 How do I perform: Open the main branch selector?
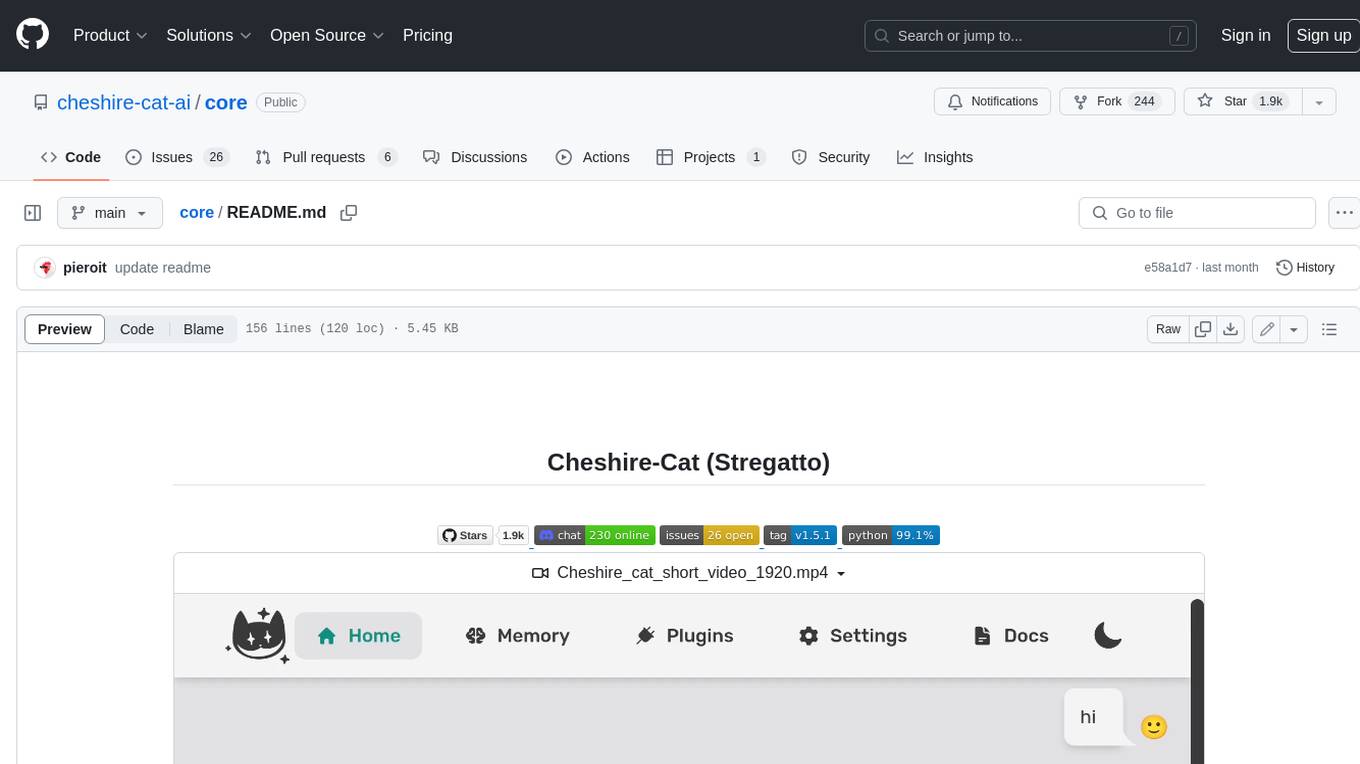pos(109,213)
